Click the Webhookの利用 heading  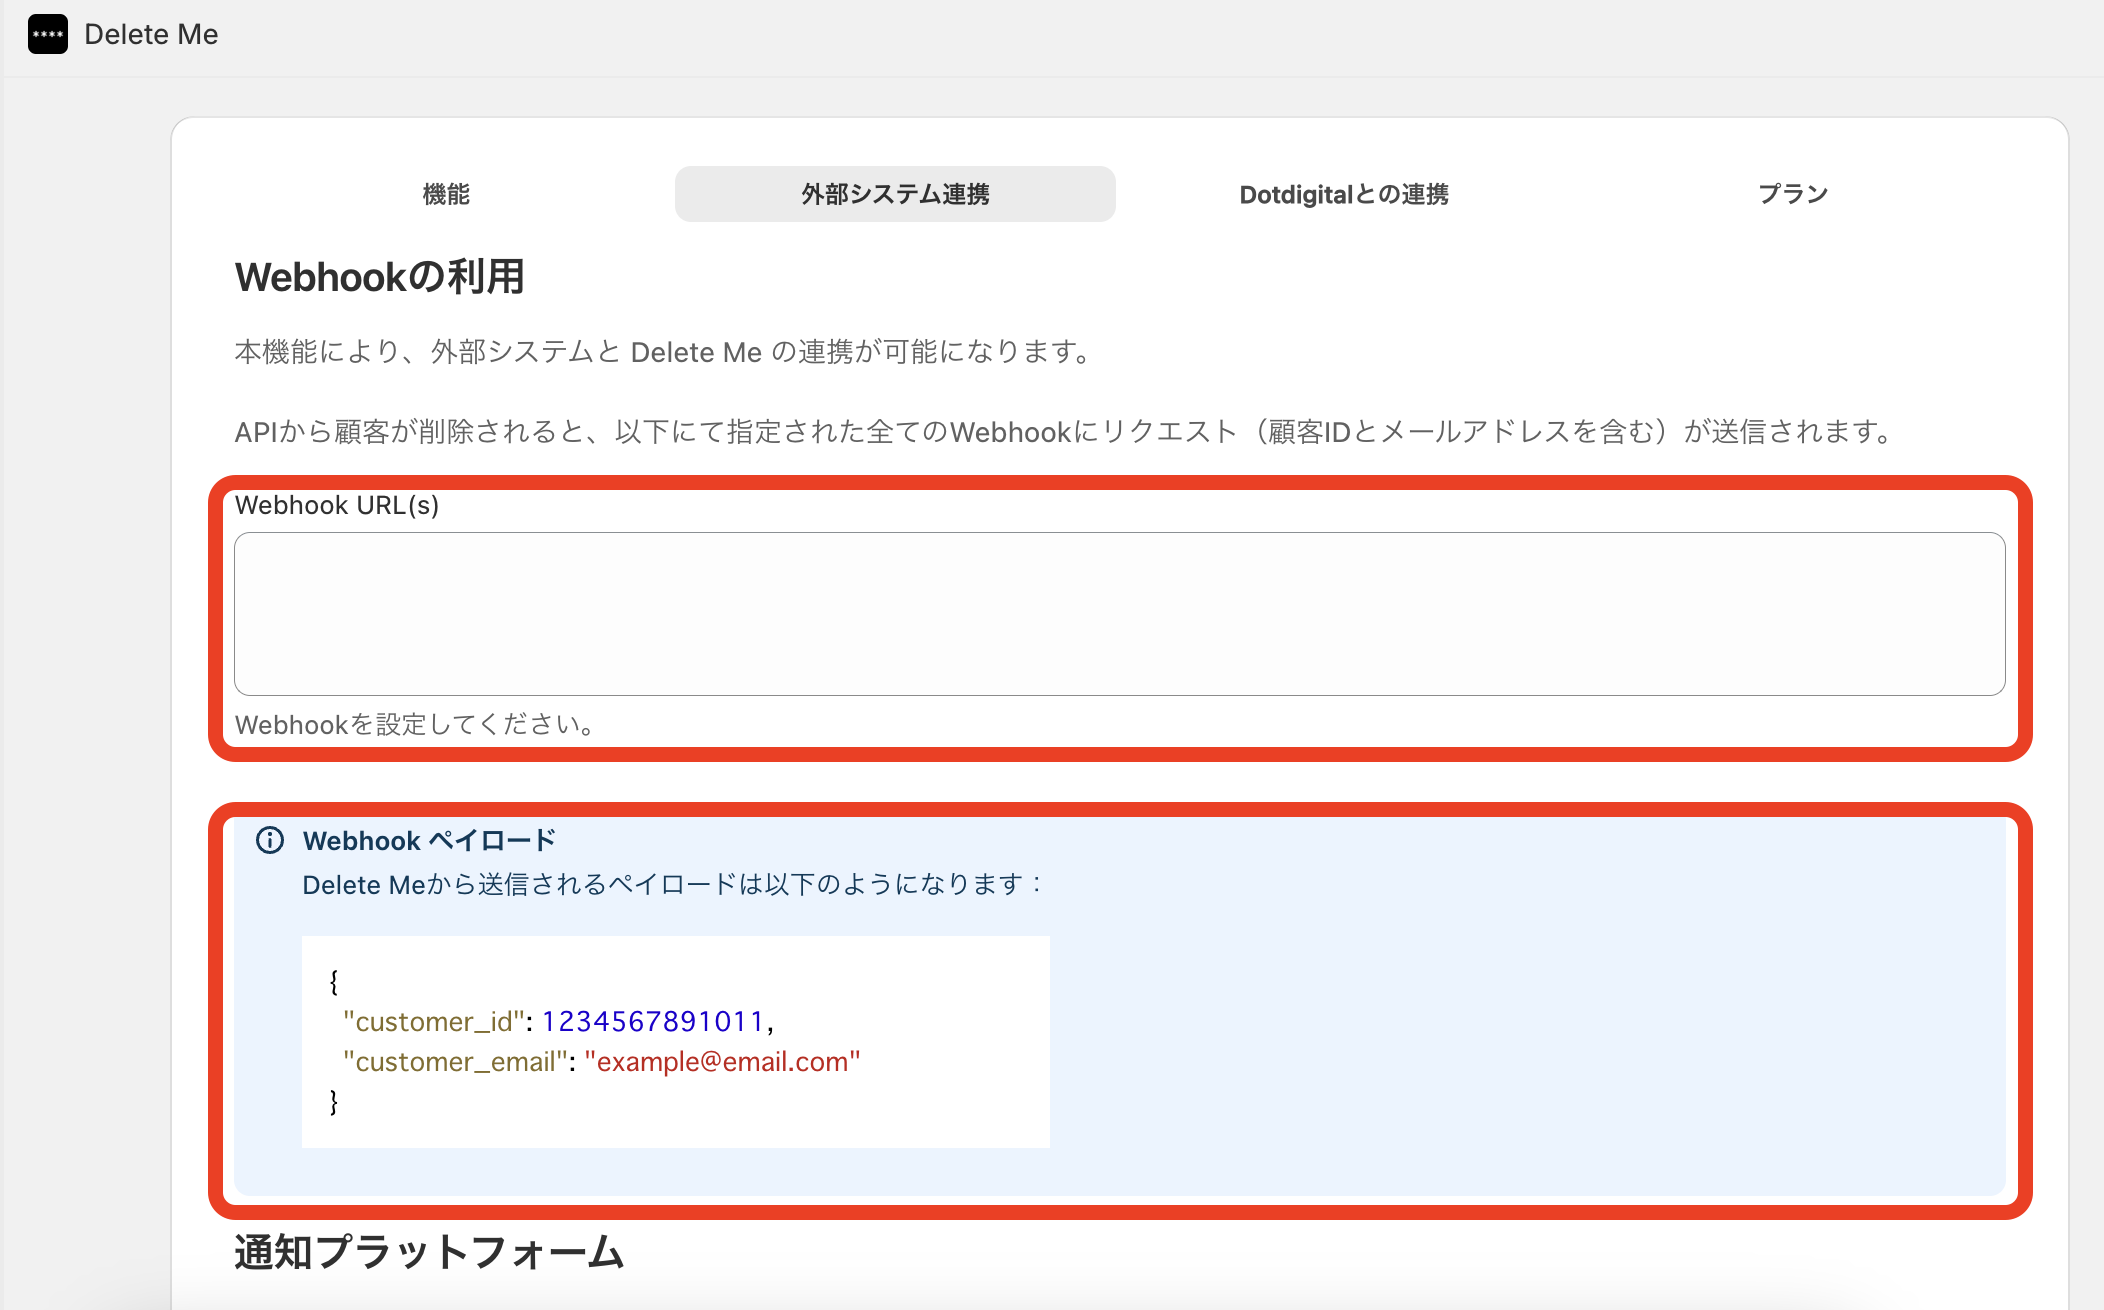pyautogui.click(x=380, y=277)
